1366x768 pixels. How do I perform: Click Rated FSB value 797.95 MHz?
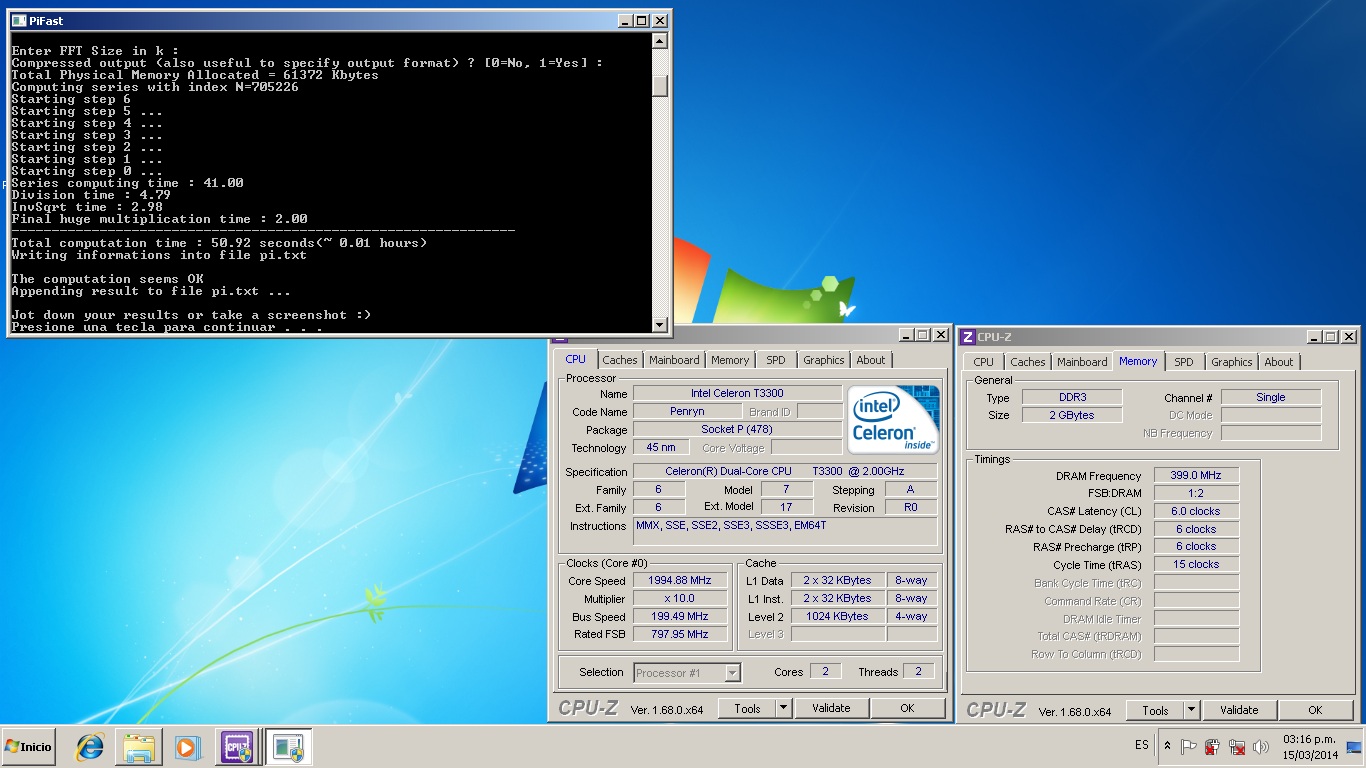click(681, 634)
